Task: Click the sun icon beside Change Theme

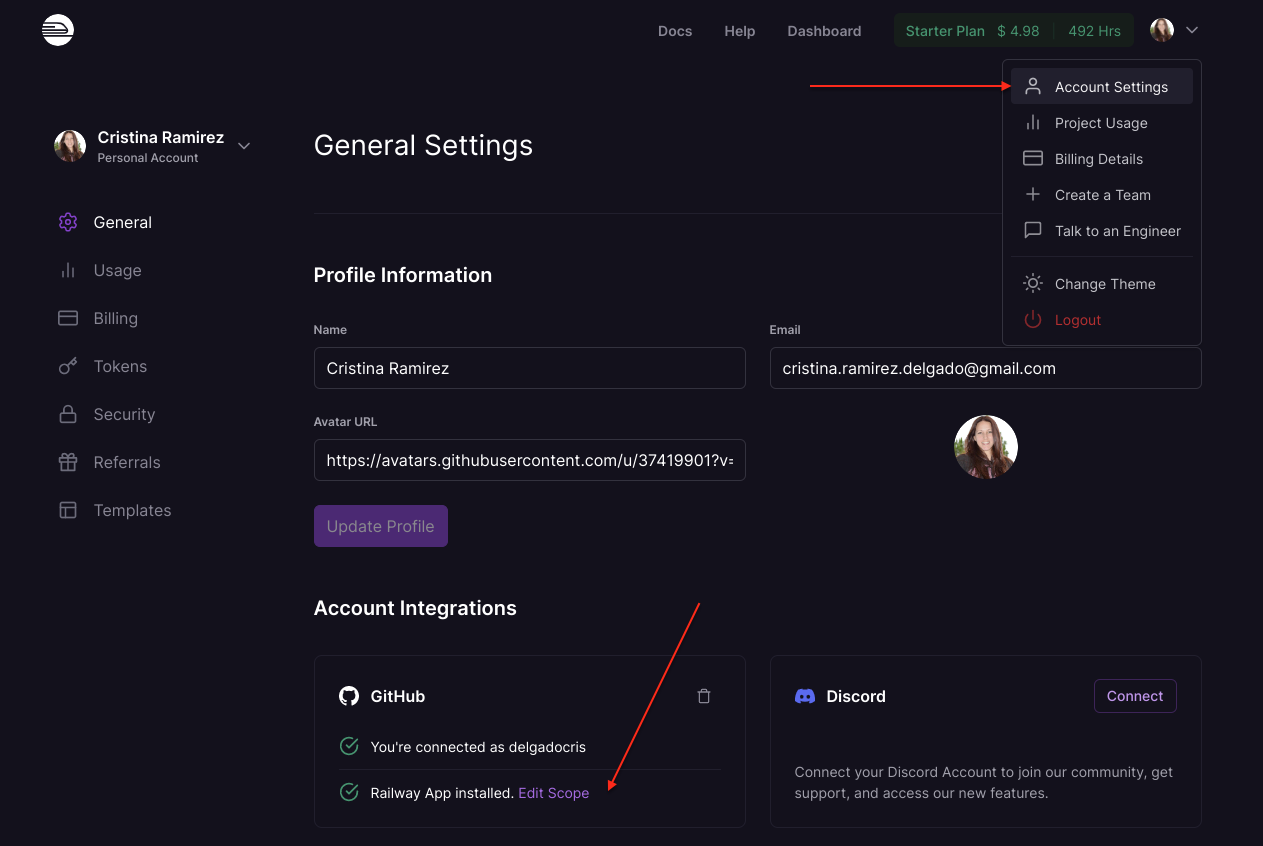Action: click(1033, 284)
